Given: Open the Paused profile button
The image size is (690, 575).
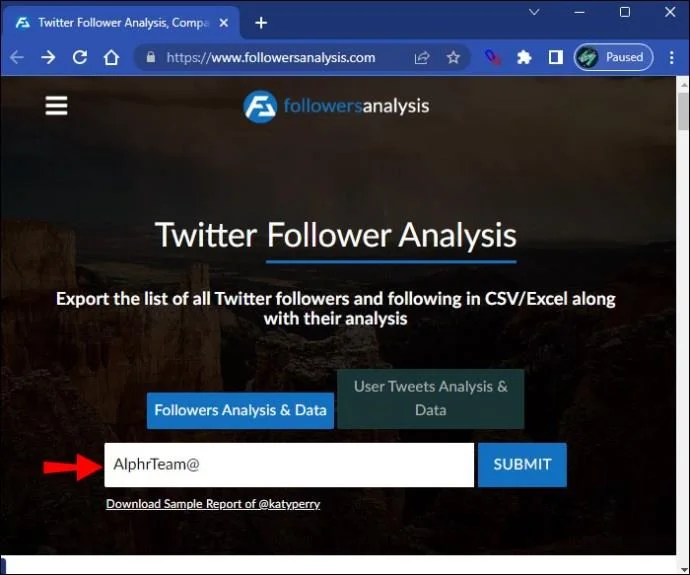Looking at the screenshot, I should 613,57.
